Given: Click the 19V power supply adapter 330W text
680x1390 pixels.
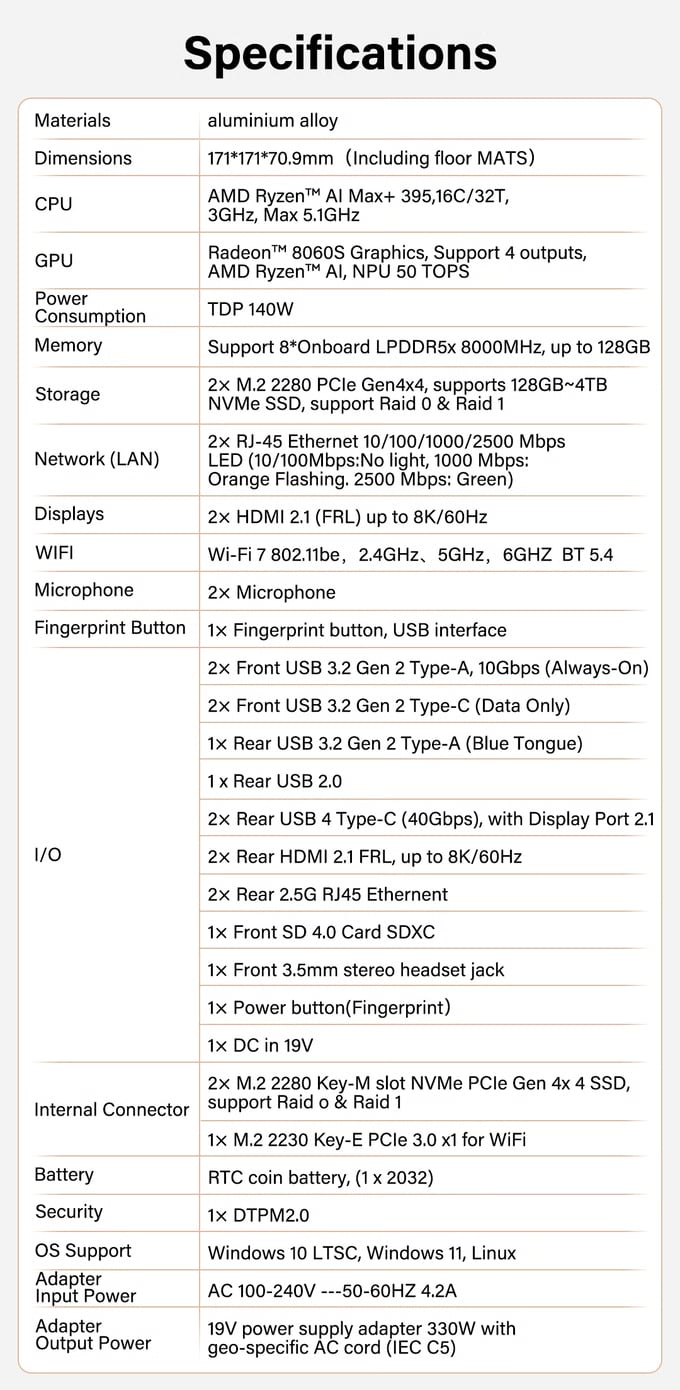Looking at the screenshot, I should click(x=362, y=1329).
